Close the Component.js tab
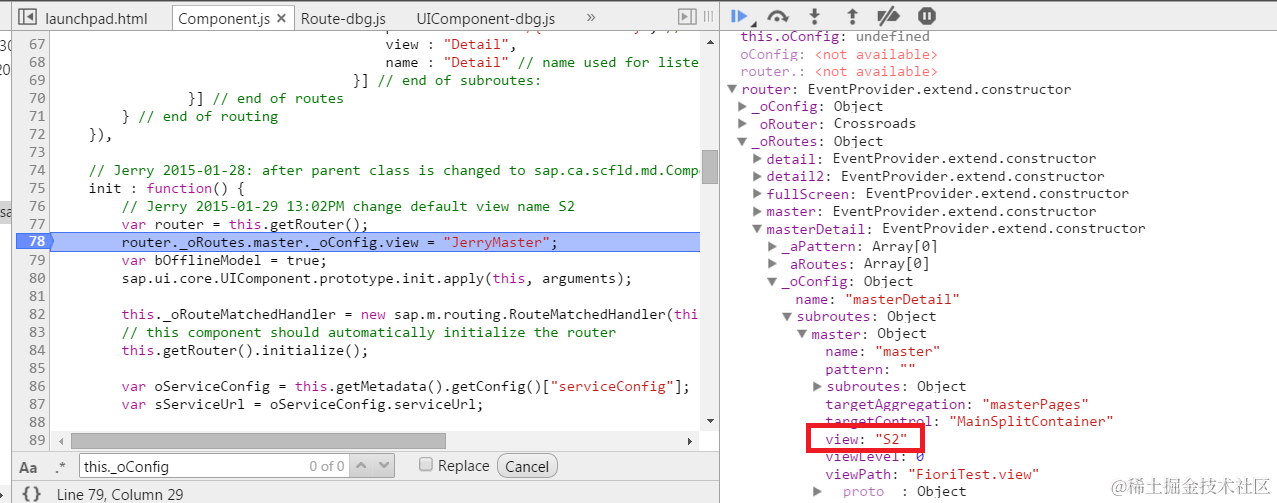Viewport: 1277px width, 503px height. [281, 18]
